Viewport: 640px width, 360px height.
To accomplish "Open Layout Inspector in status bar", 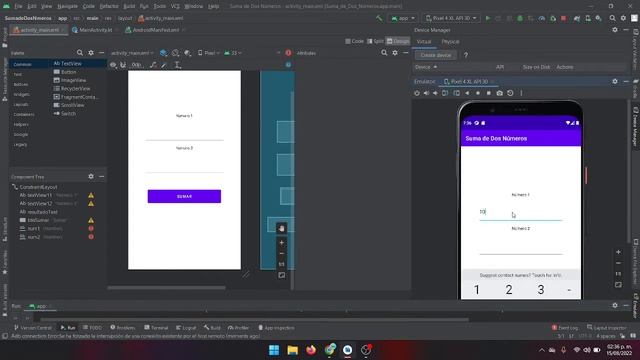I will point(606,328).
